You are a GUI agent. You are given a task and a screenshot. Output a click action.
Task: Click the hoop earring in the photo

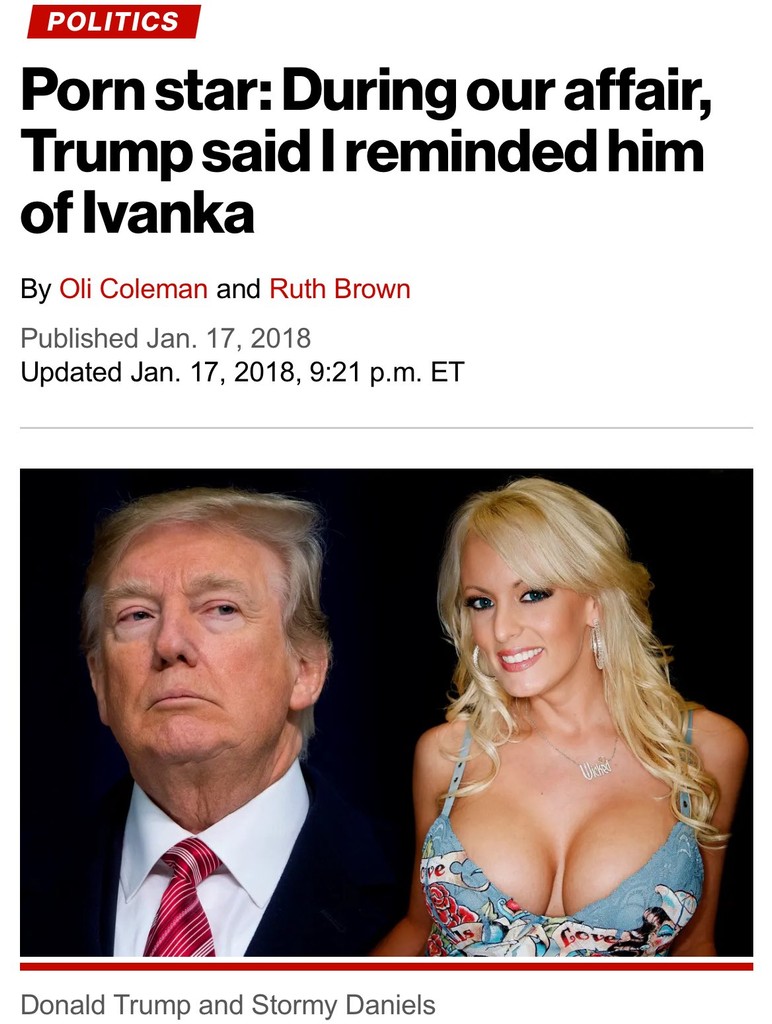tap(597, 645)
